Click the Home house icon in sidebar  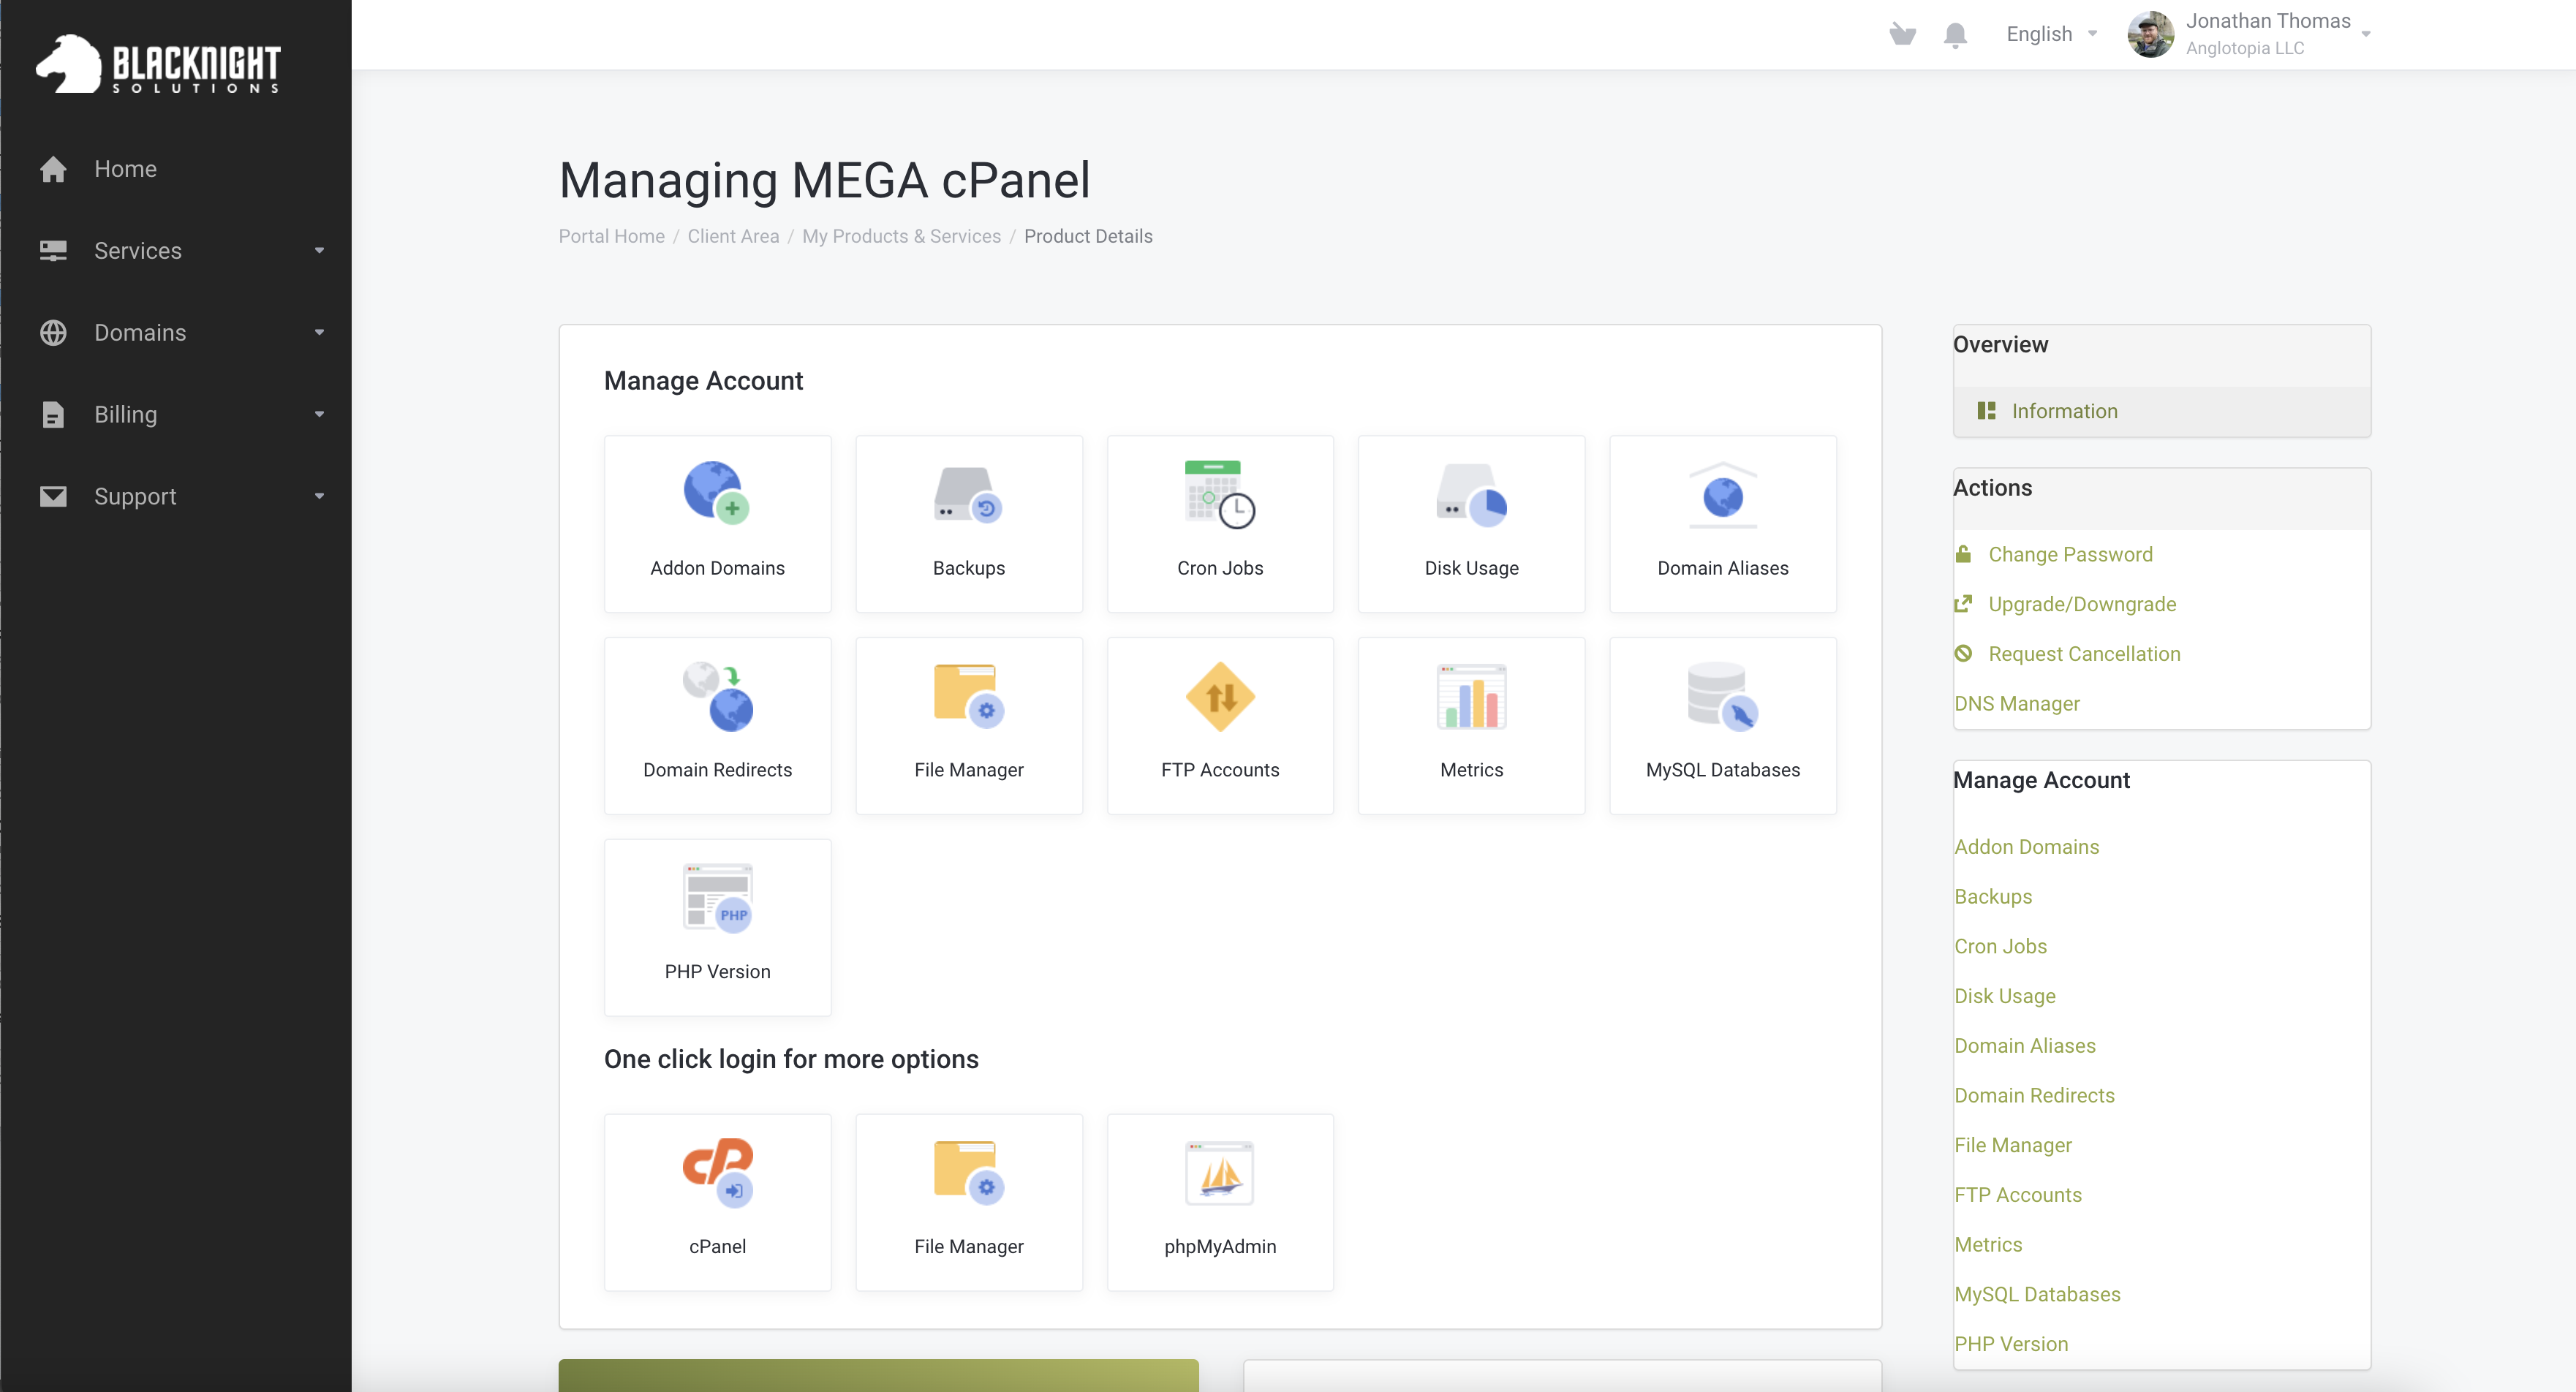pos(53,169)
